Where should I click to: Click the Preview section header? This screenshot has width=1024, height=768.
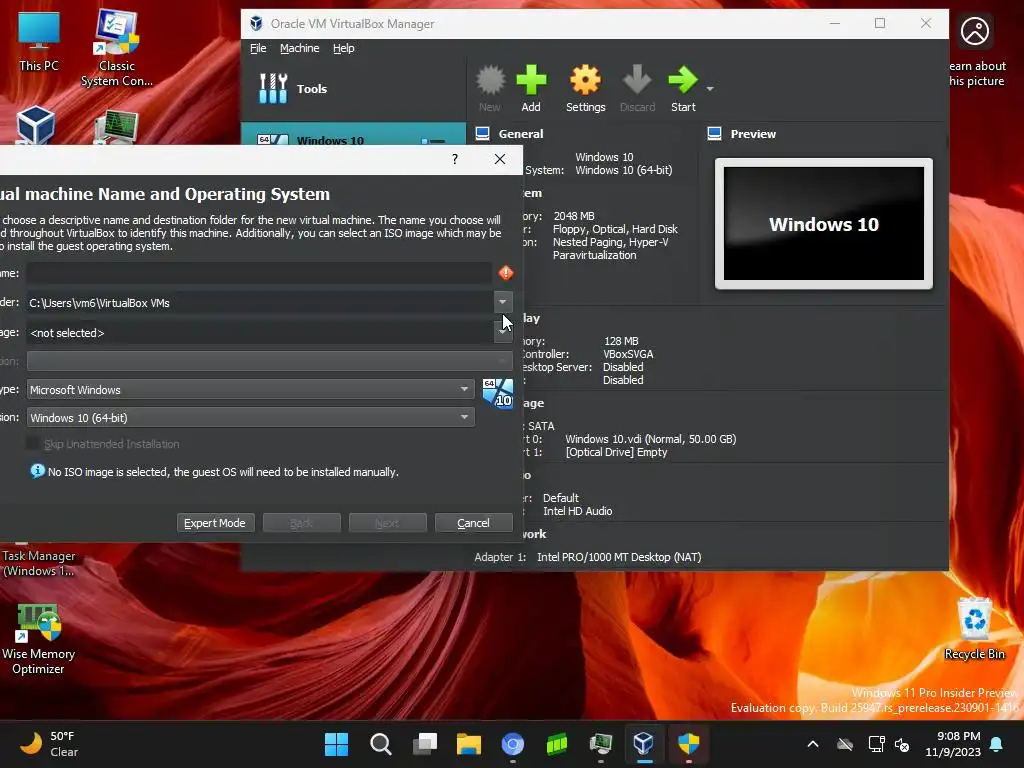point(753,134)
